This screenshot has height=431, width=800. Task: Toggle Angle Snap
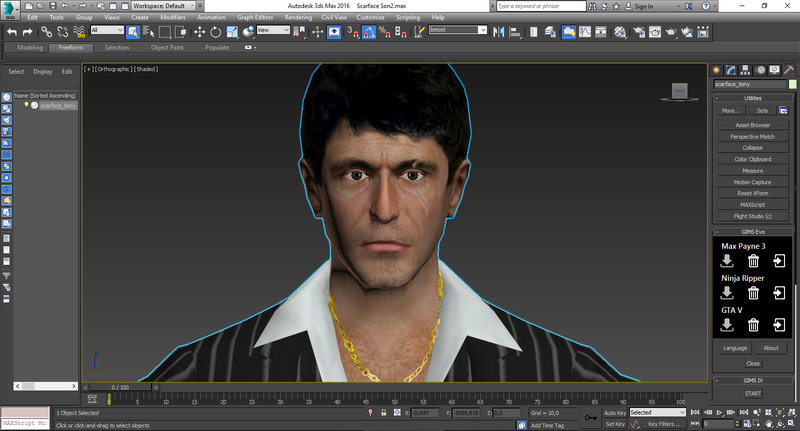[x=369, y=32]
